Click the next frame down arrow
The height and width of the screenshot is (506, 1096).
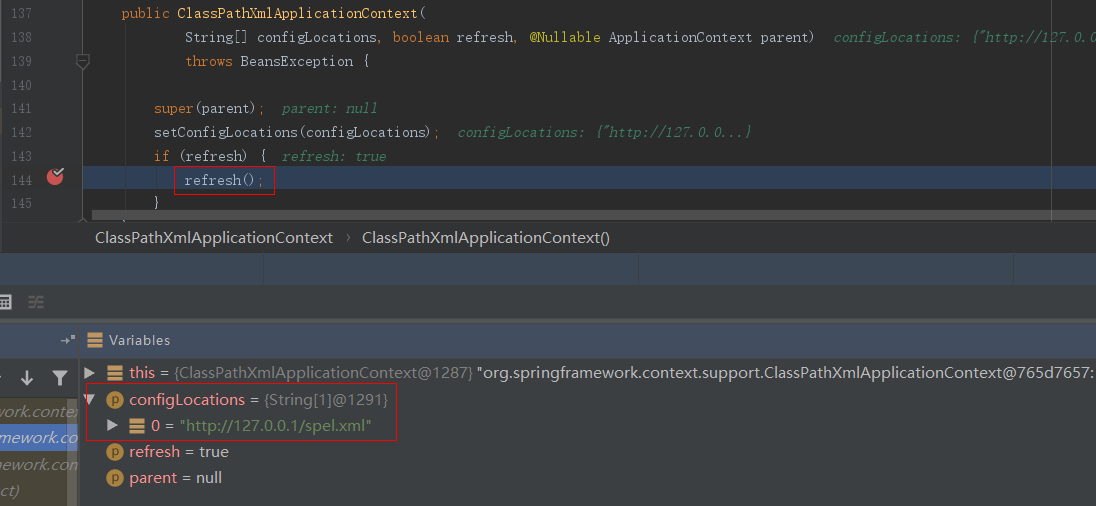click(27, 378)
